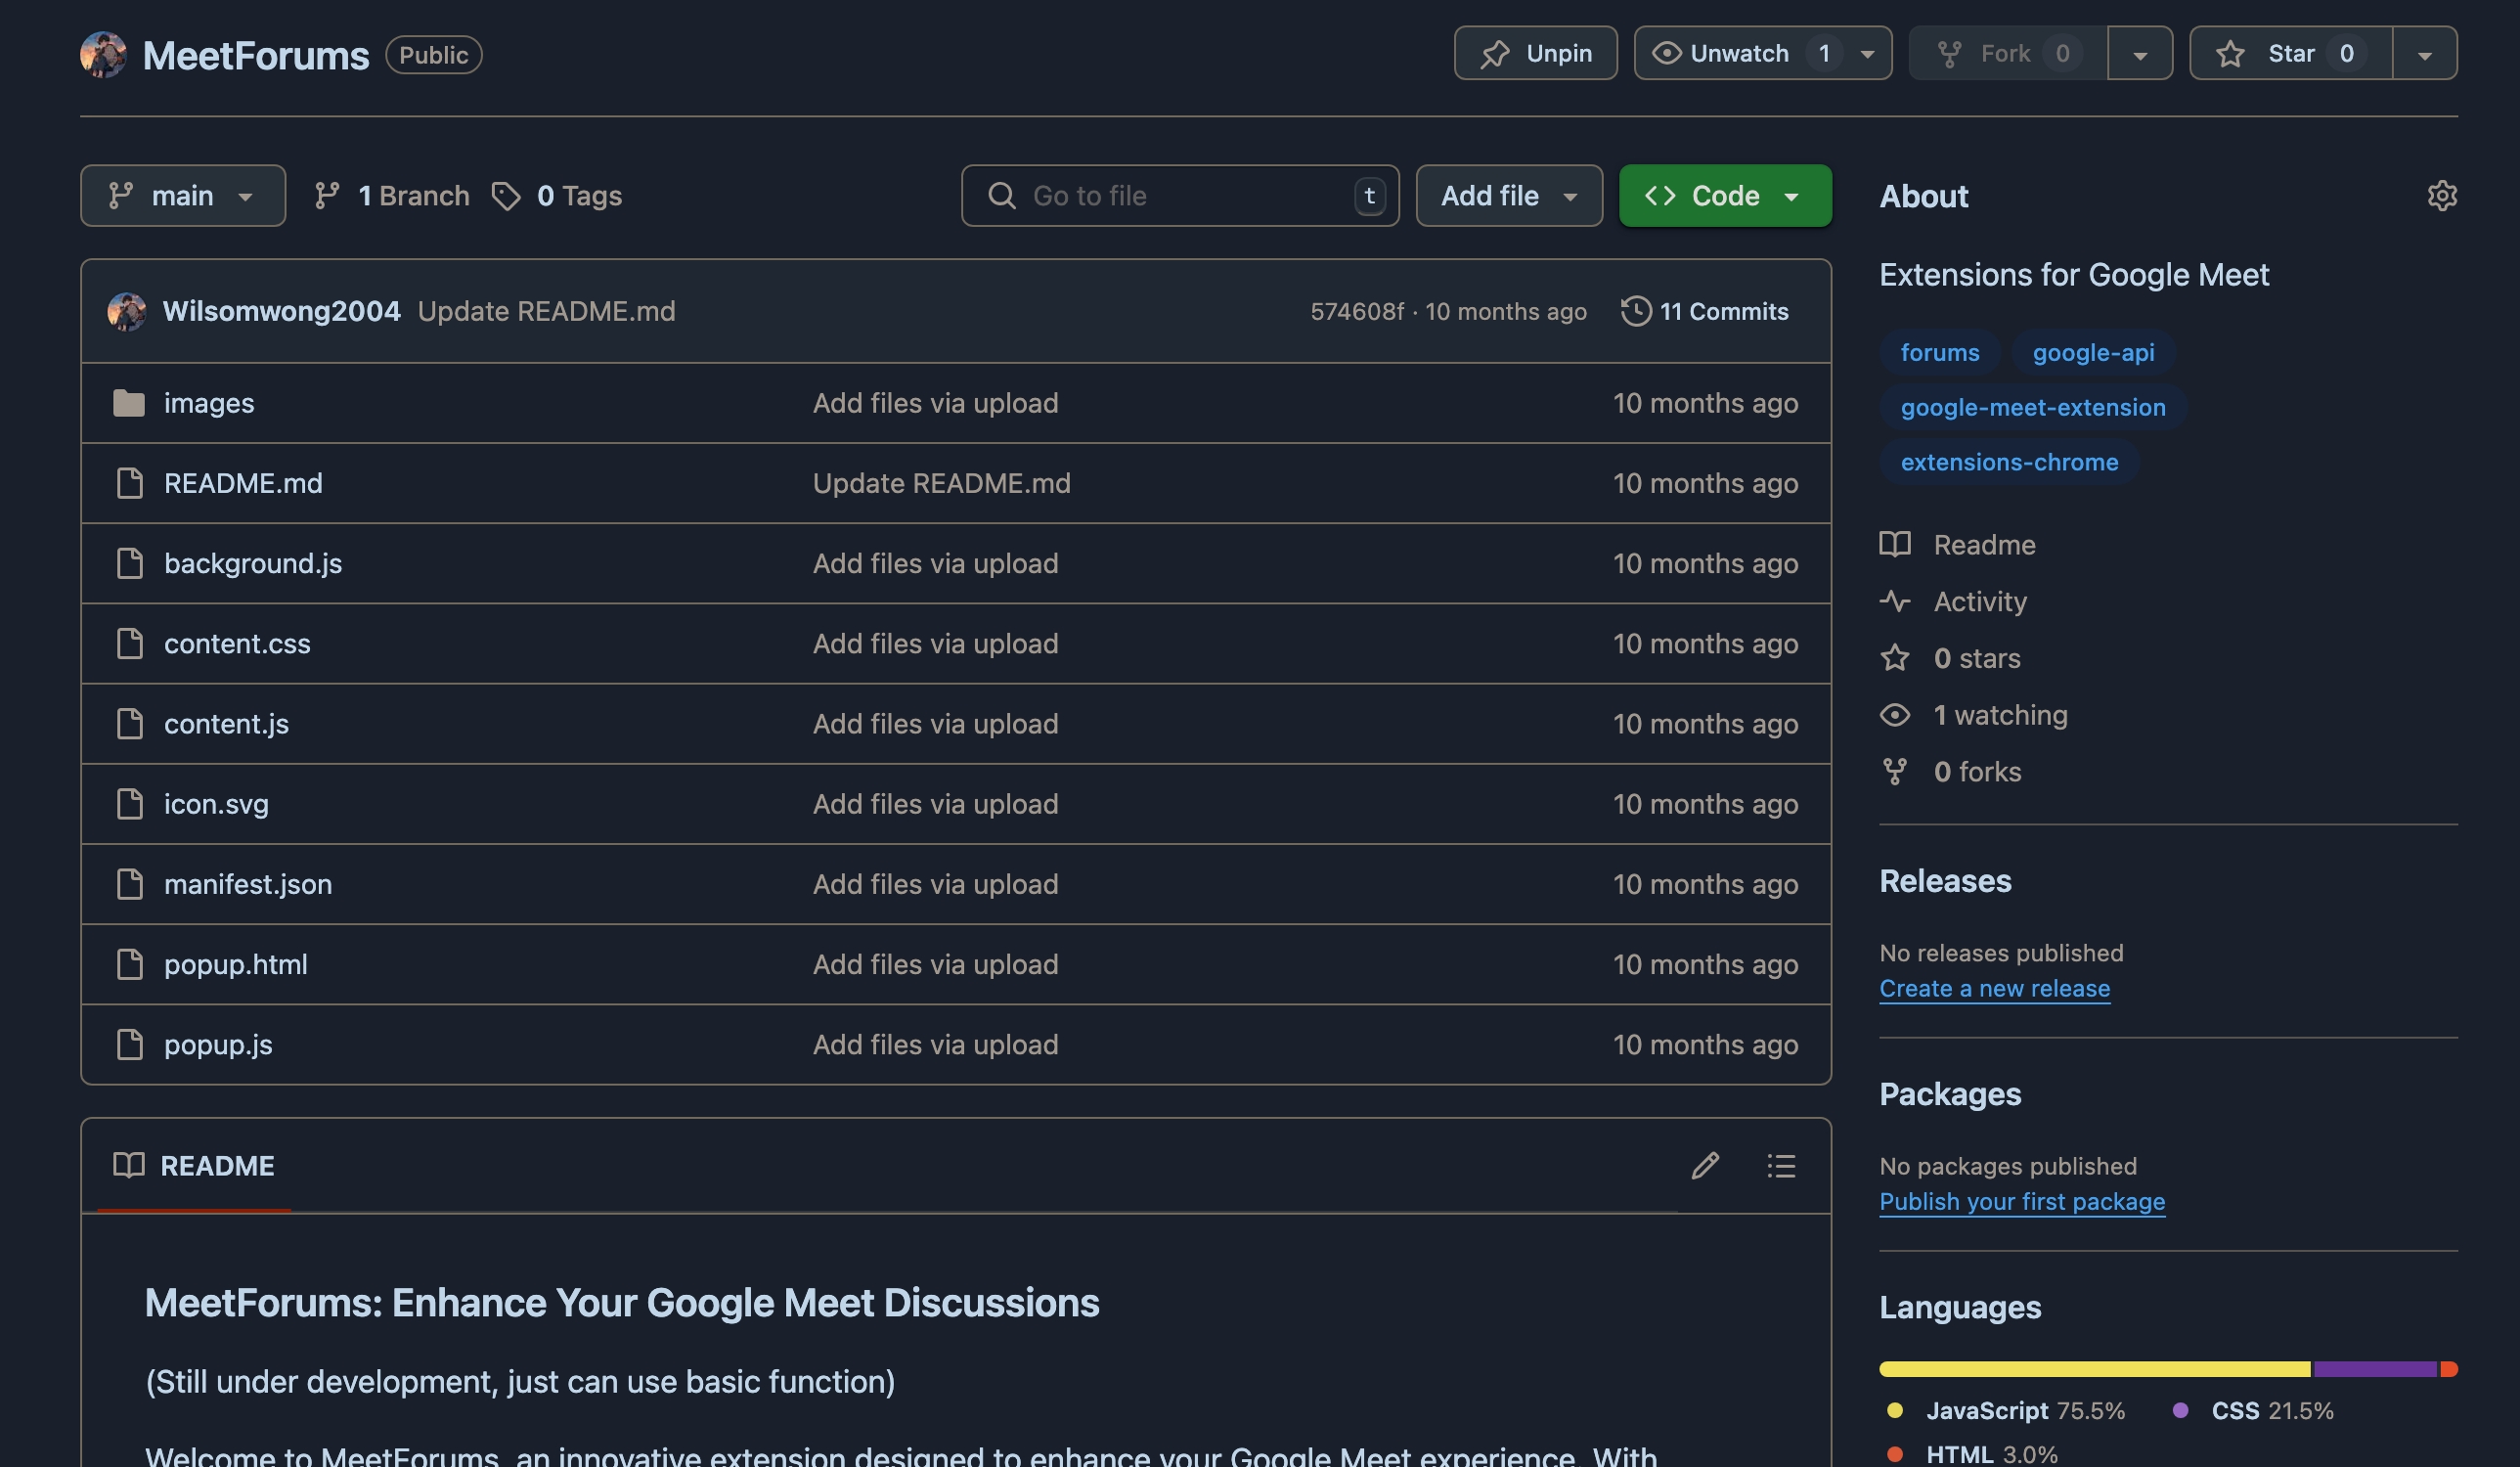This screenshot has width=2520, height=1467.
Task: Click the Fork button
Action: click(x=2008, y=53)
